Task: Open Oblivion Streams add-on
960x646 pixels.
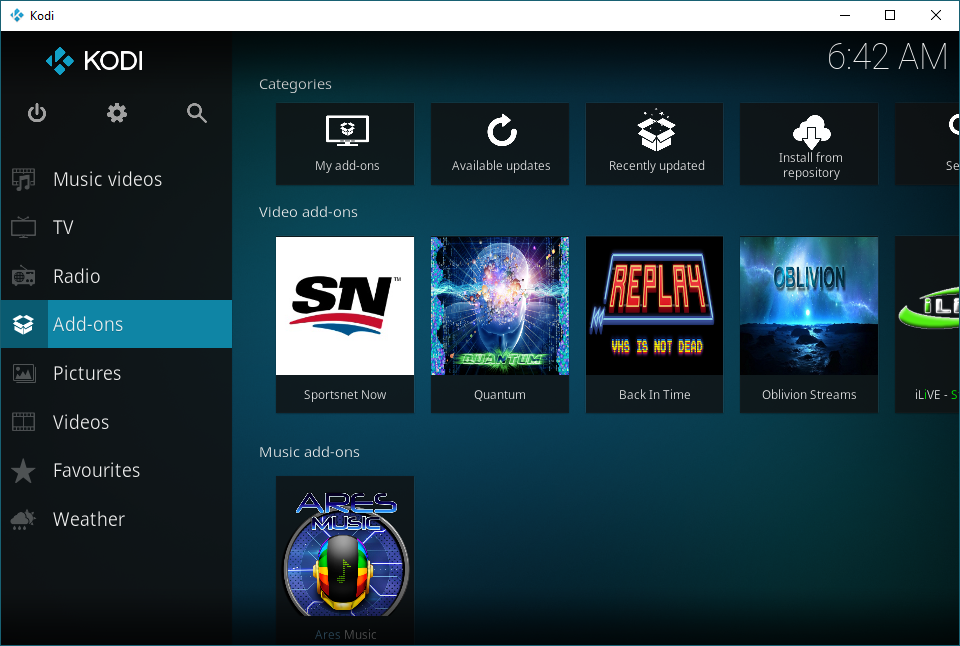Action: [809, 325]
